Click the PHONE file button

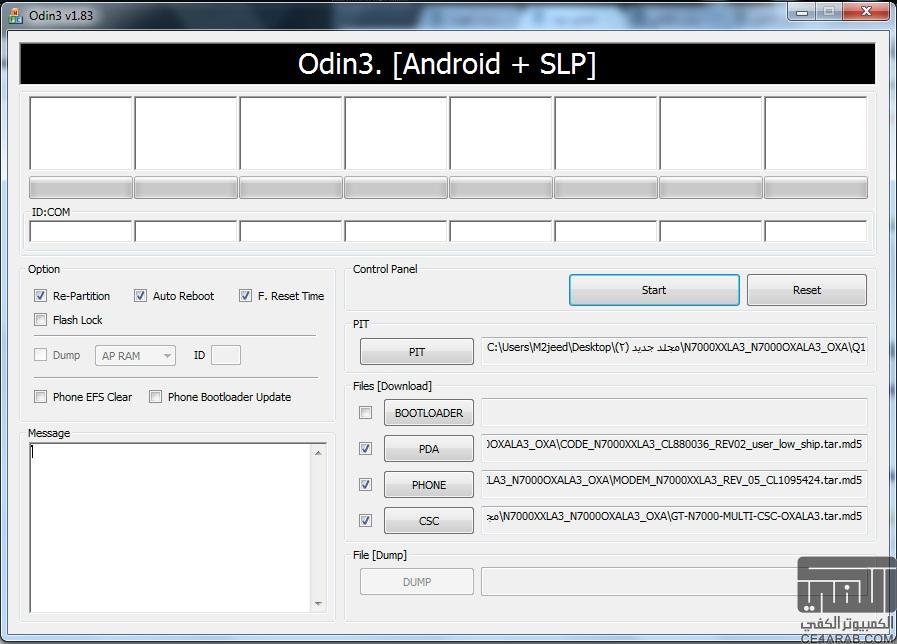(x=428, y=485)
